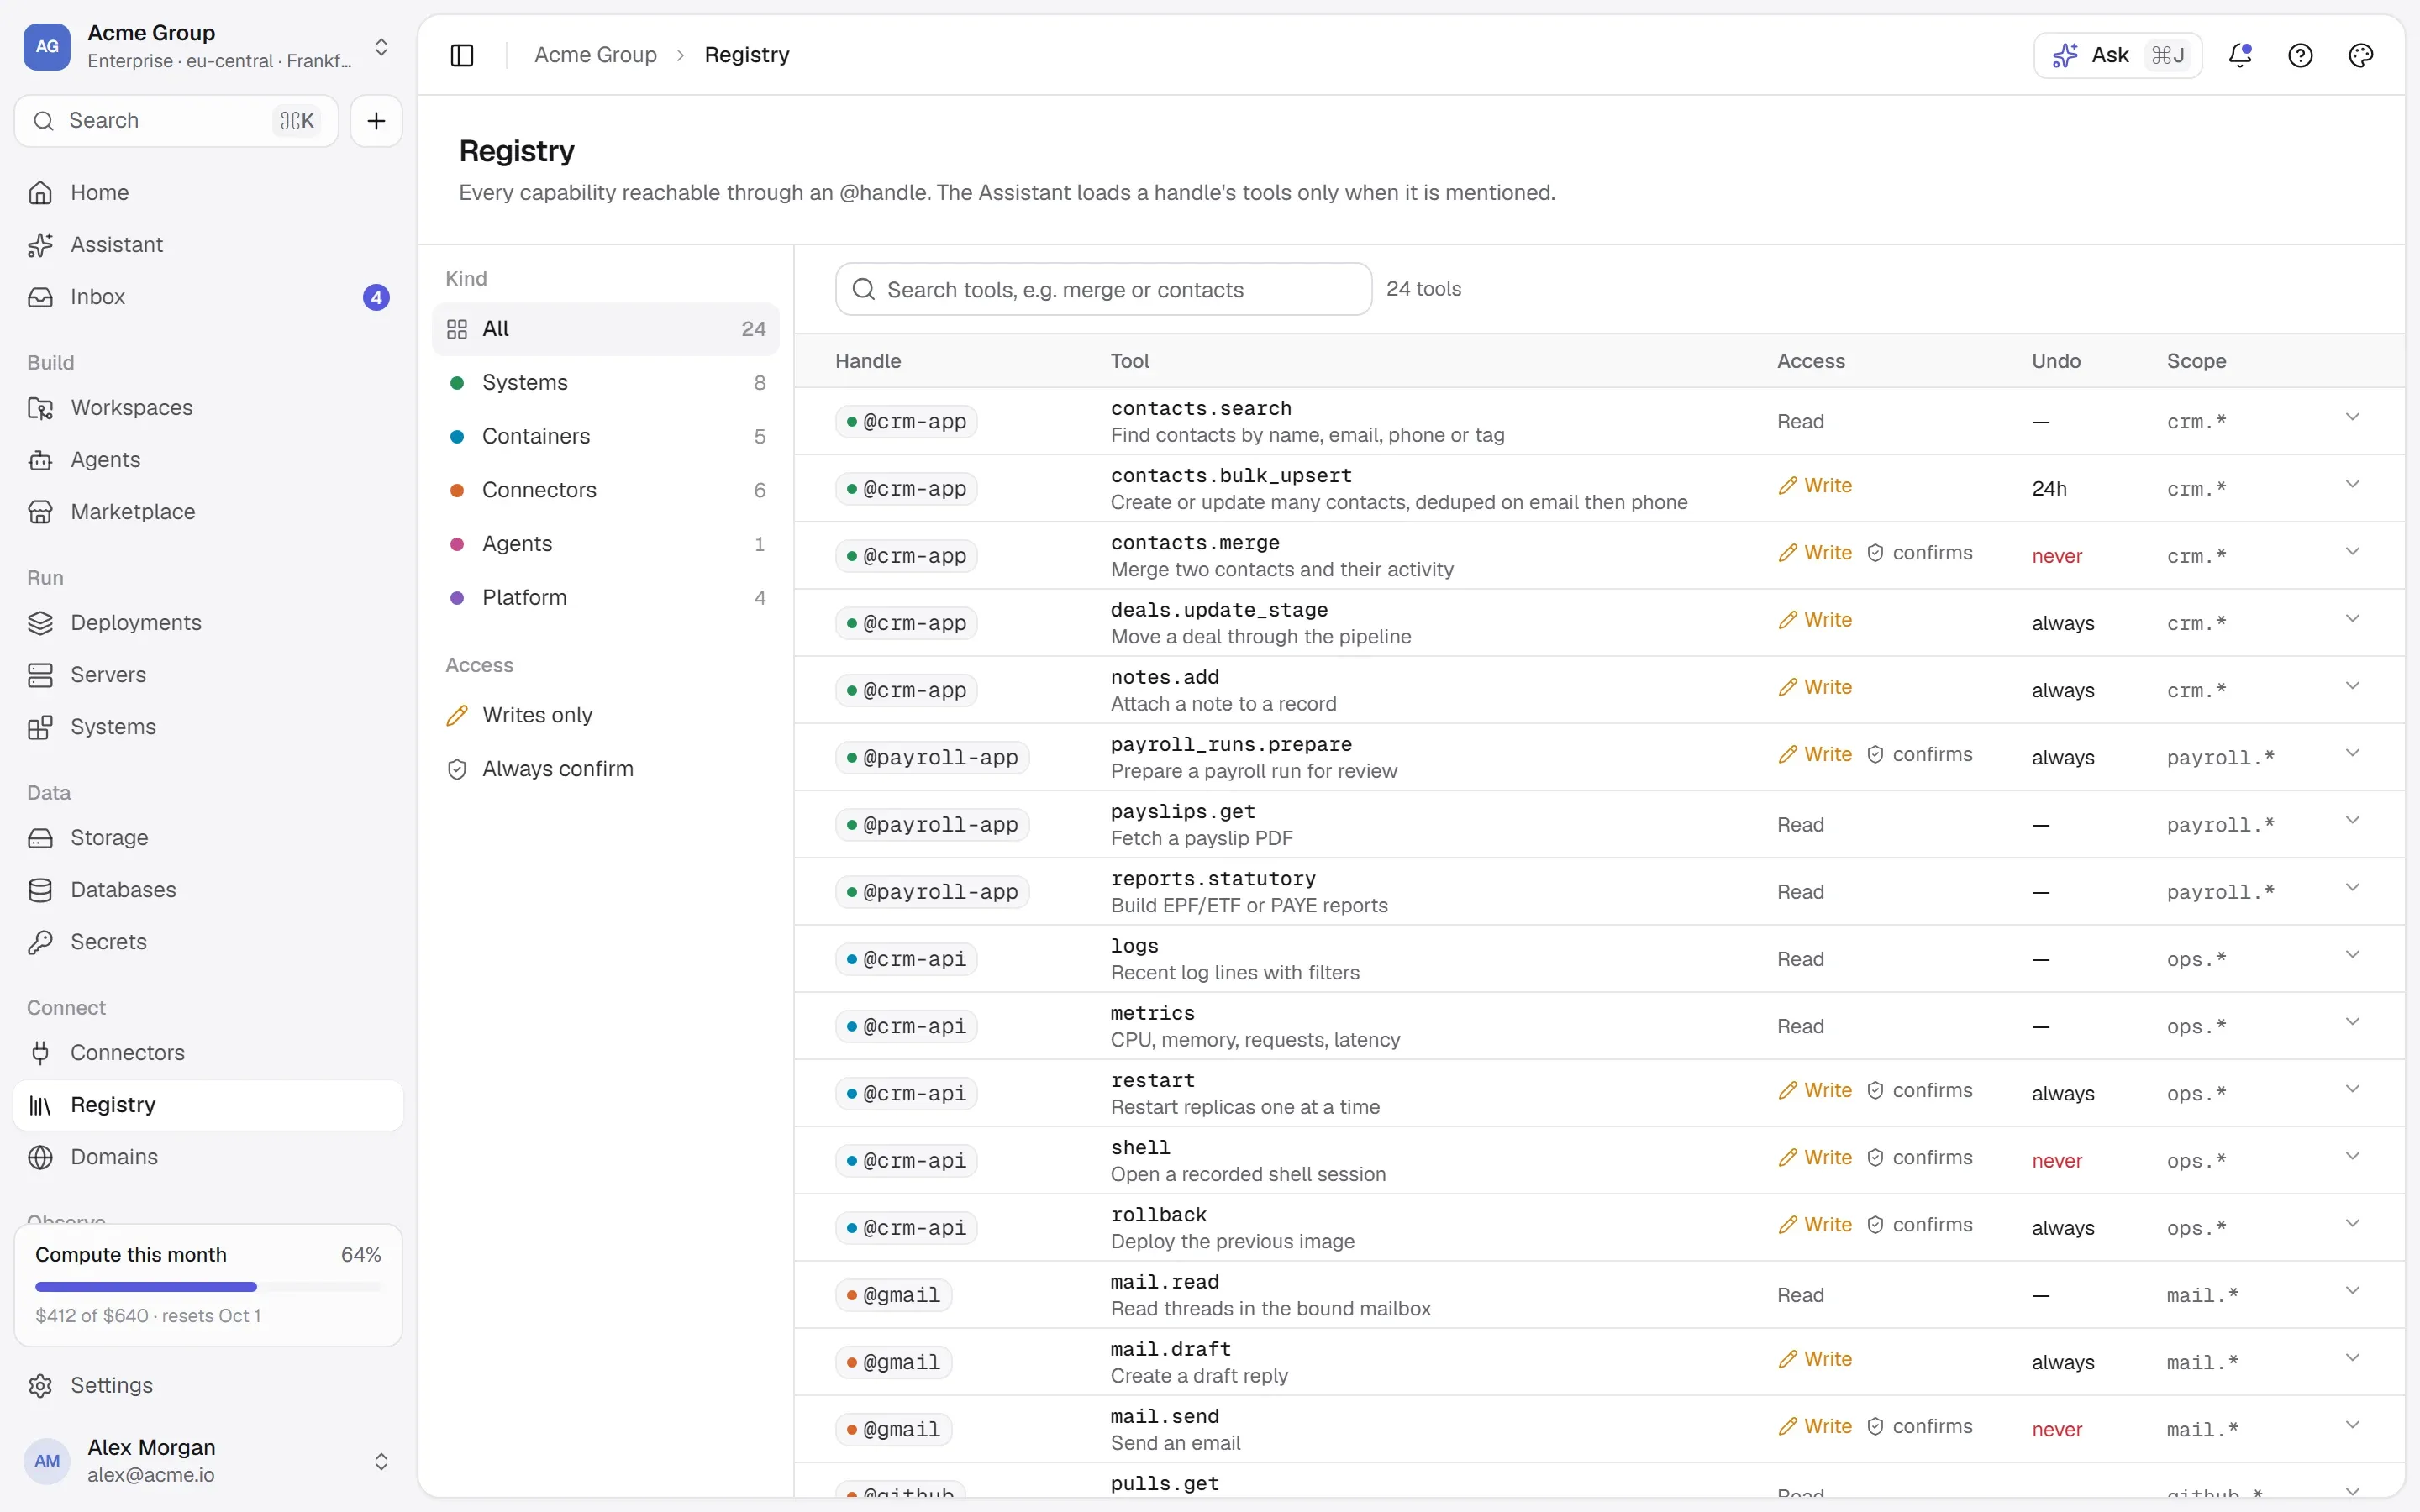2420x1512 pixels.
Task: Open Inbox with 4 unread
Action: coord(208,297)
